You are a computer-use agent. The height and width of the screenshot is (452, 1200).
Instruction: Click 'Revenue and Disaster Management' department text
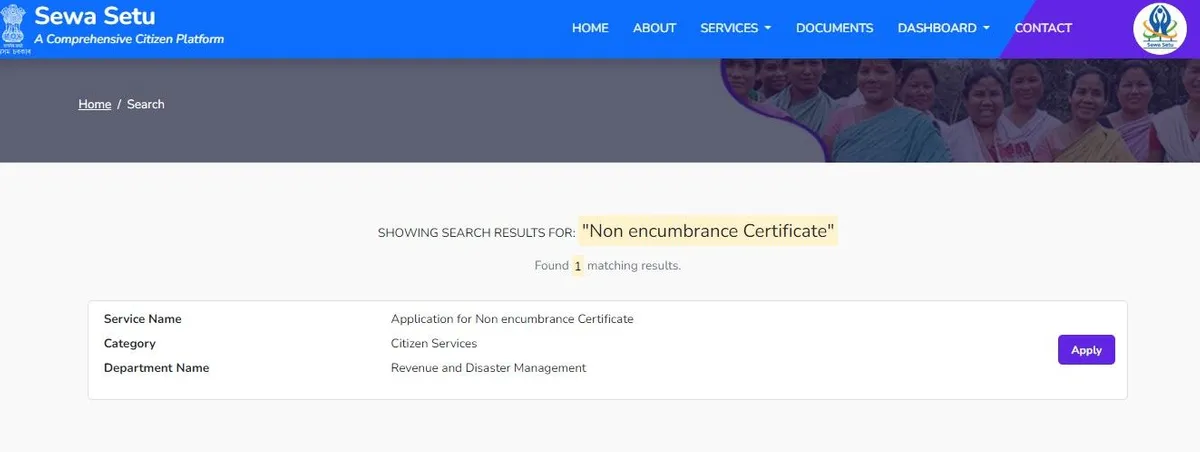(488, 368)
